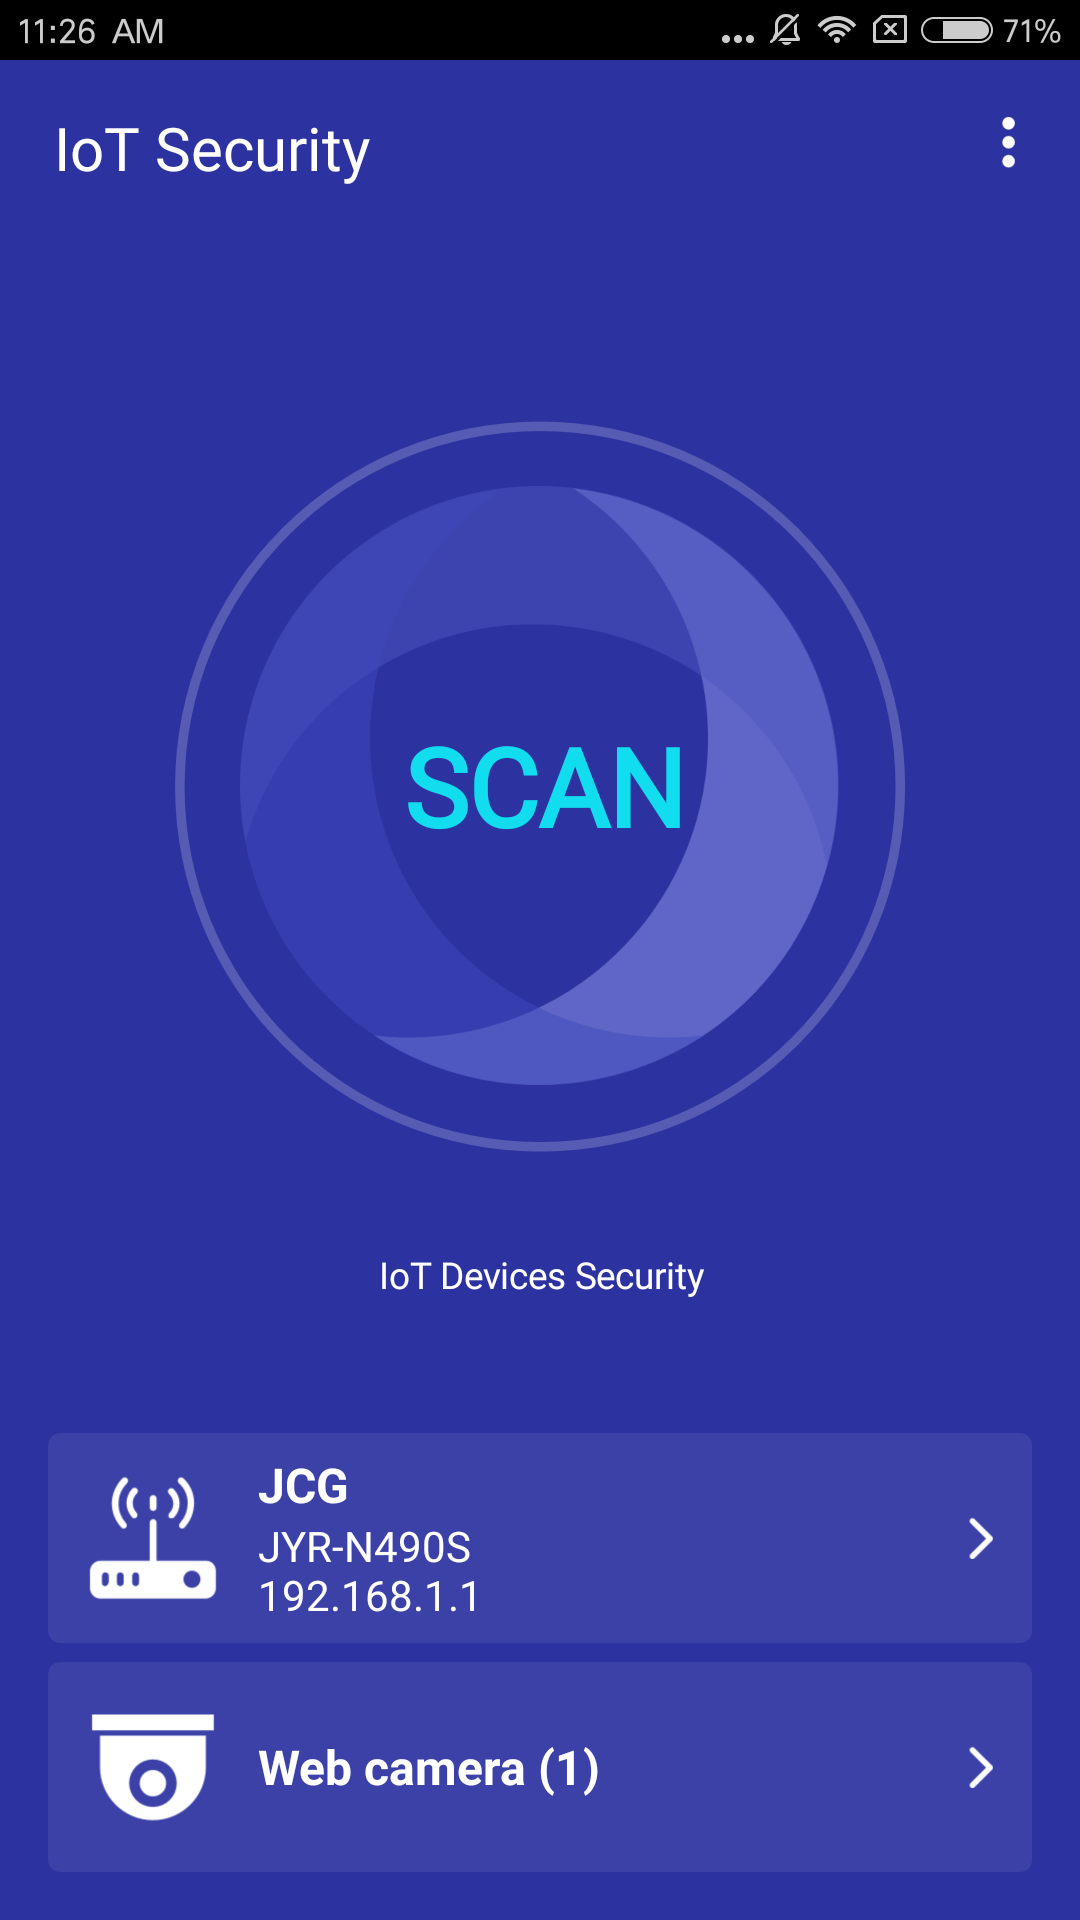Tap the IoT Devices Security label

[541, 1276]
